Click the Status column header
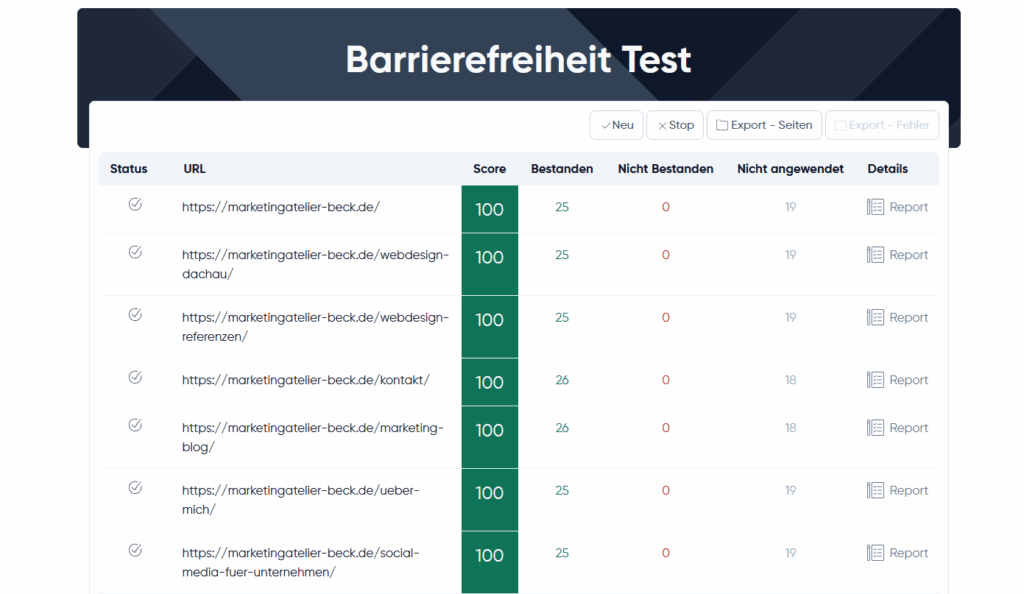 click(x=129, y=168)
